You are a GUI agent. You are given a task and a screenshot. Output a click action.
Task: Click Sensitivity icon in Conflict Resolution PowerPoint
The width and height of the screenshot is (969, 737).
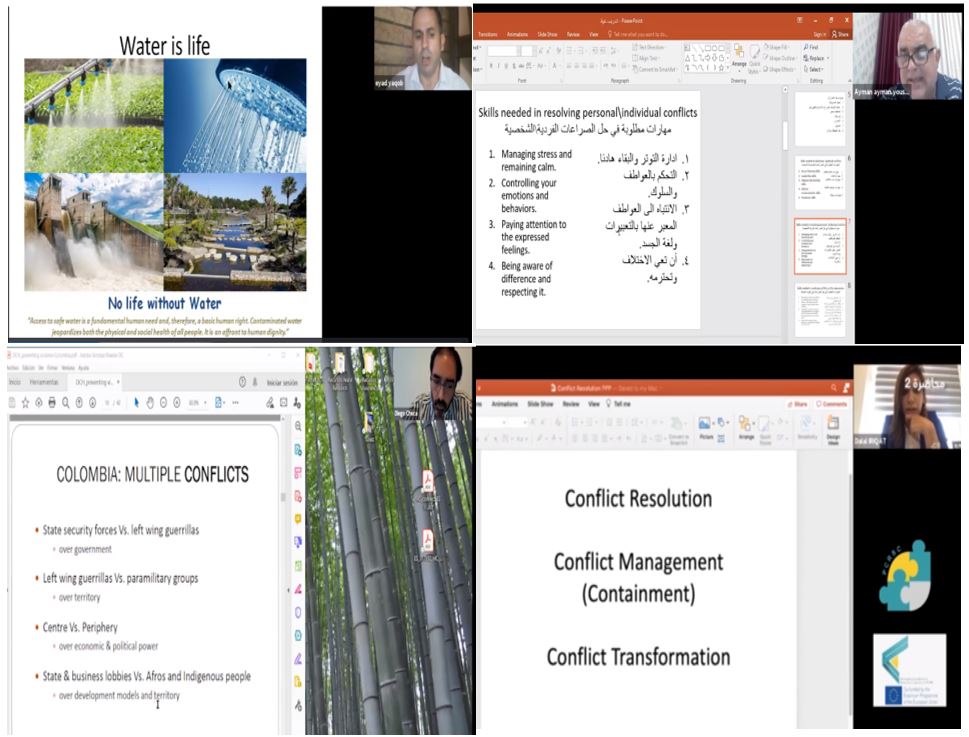tap(807, 426)
